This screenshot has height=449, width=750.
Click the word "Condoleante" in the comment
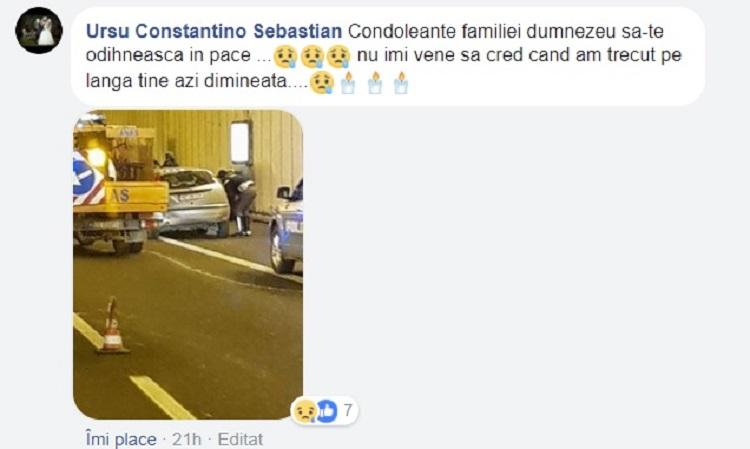coord(402,32)
